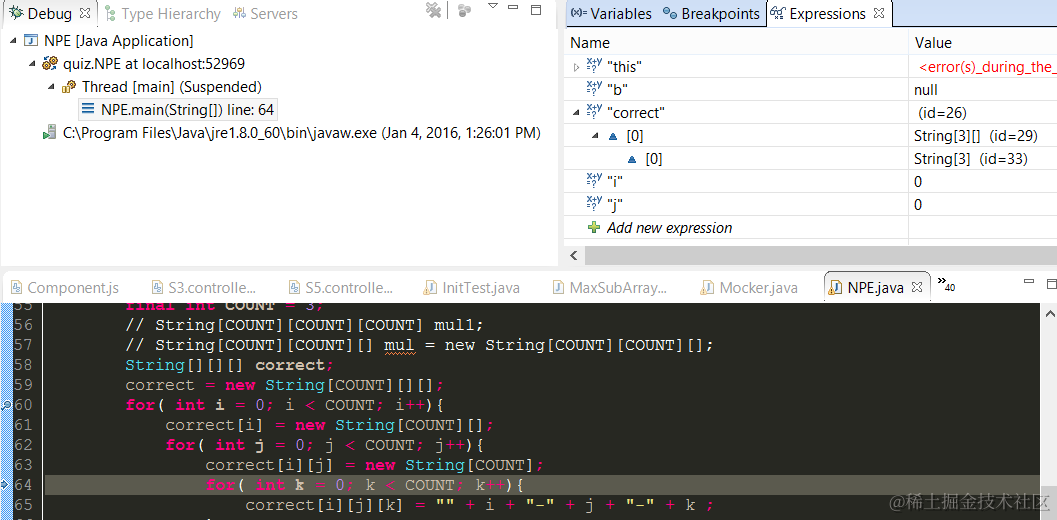Click watch icon of "b" expression
The image size is (1057, 520).
pyautogui.click(x=594, y=89)
